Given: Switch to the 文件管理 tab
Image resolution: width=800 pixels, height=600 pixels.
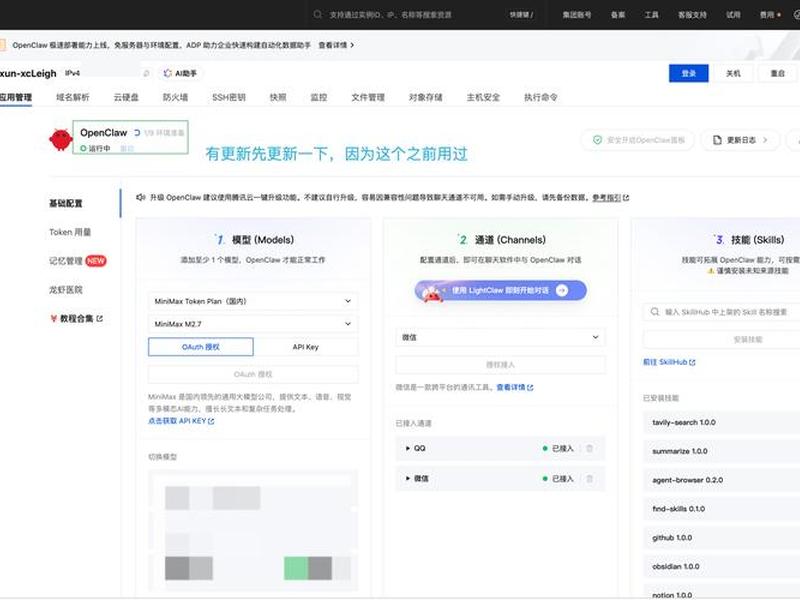Looking at the screenshot, I should point(368,97).
